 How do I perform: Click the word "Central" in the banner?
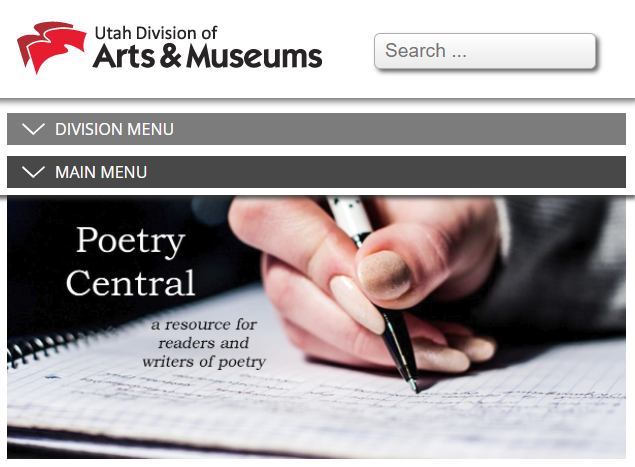(x=131, y=283)
